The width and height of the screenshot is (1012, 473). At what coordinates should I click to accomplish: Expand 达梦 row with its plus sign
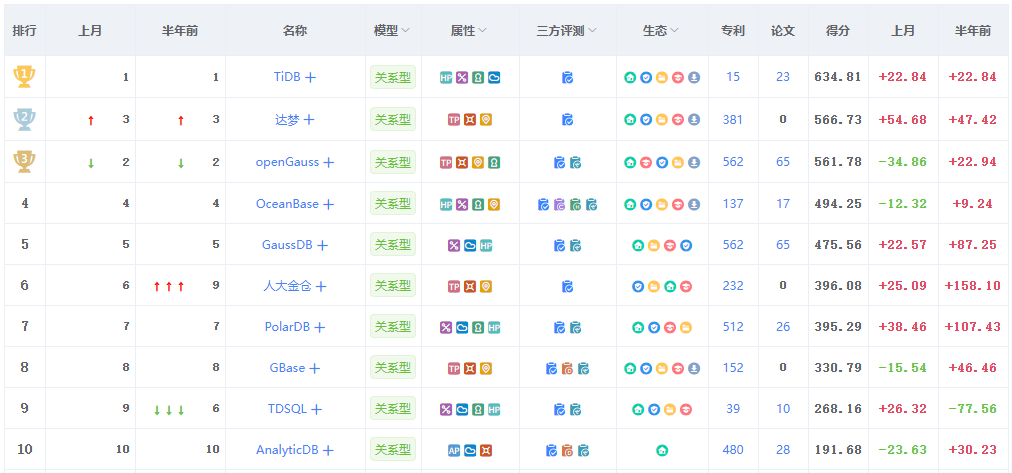[309, 119]
